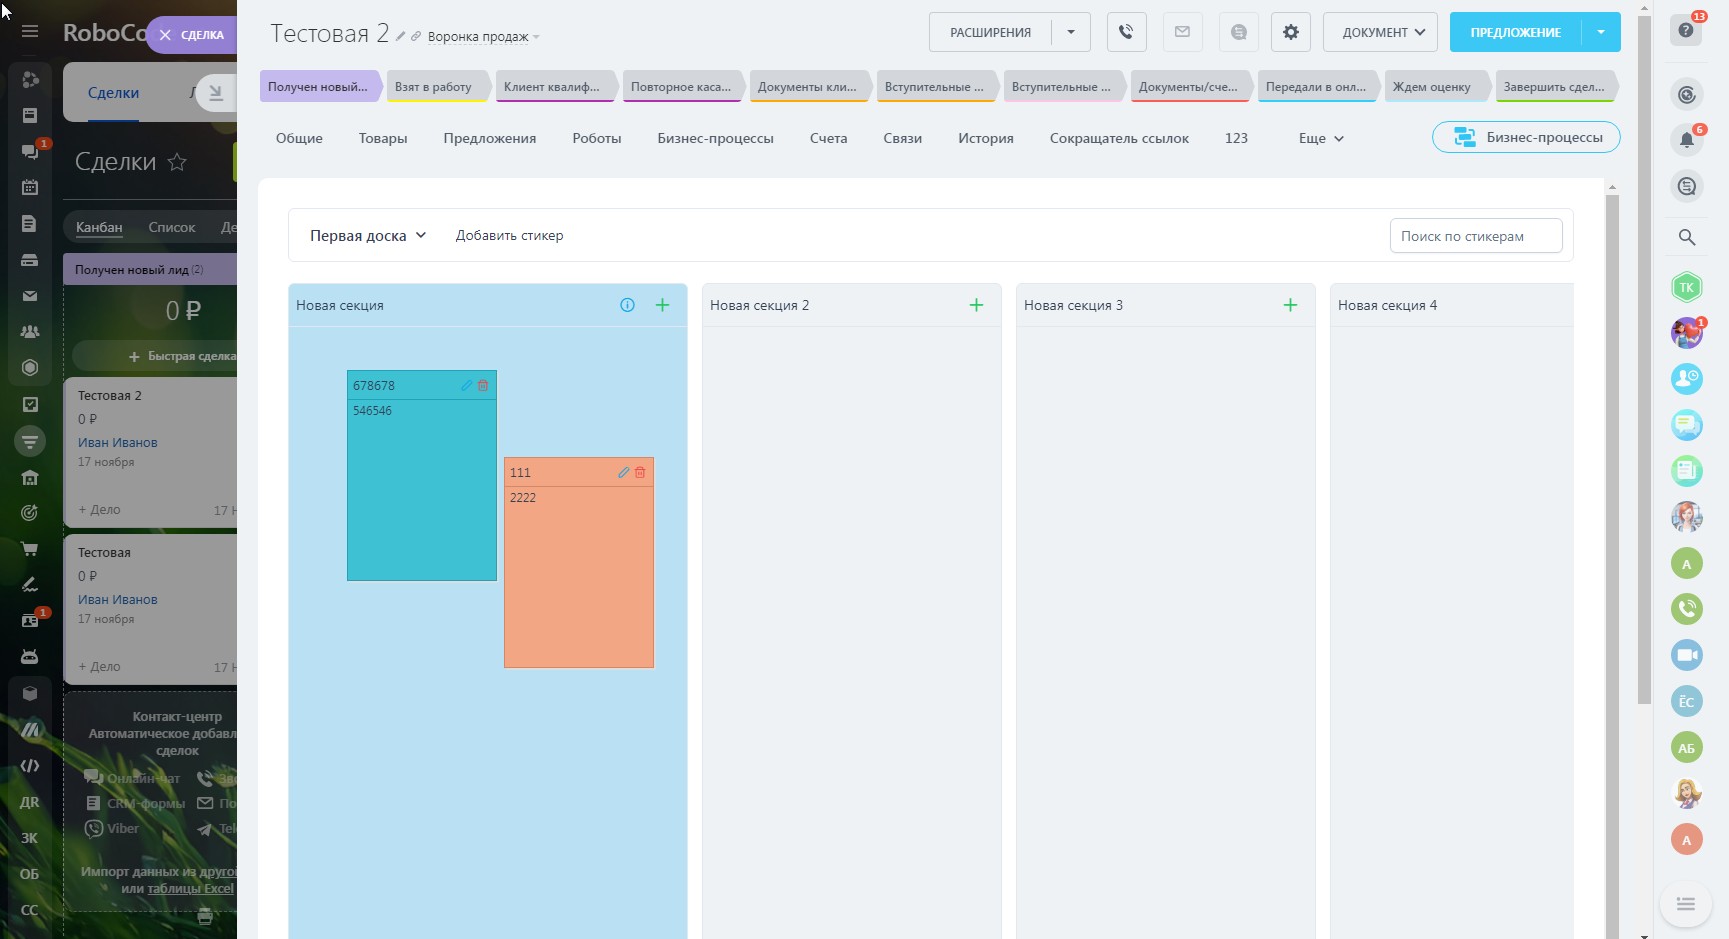Open the help question mark icon
This screenshot has width=1729, height=939.
pyautogui.click(x=1686, y=30)
